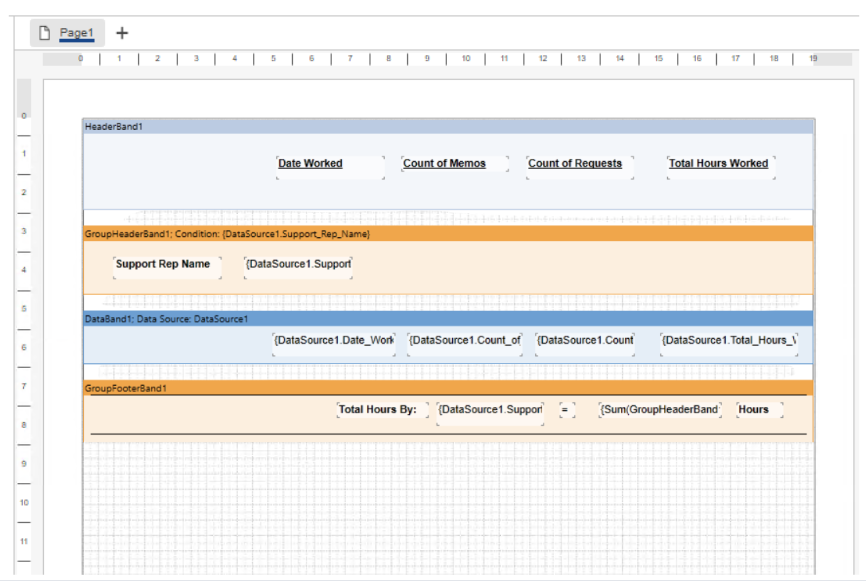The image size is (866, 581).
Task: Click the add new page plus icon
Action: [122, 33]
